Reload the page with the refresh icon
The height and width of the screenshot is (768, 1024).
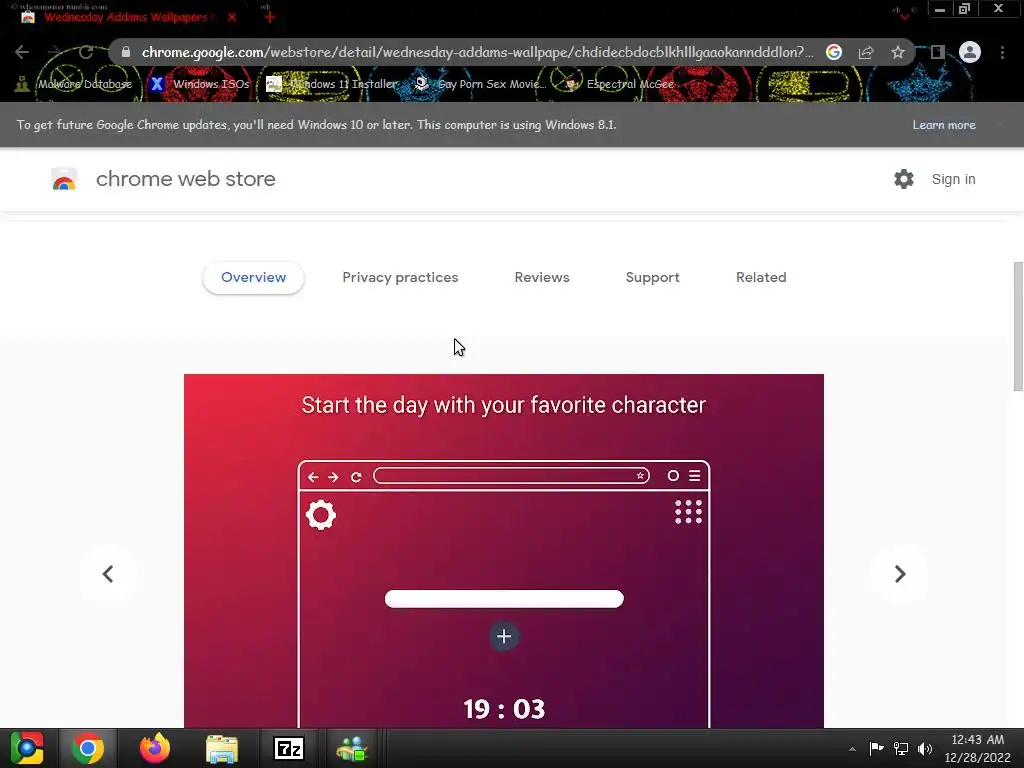pos(86,52)
